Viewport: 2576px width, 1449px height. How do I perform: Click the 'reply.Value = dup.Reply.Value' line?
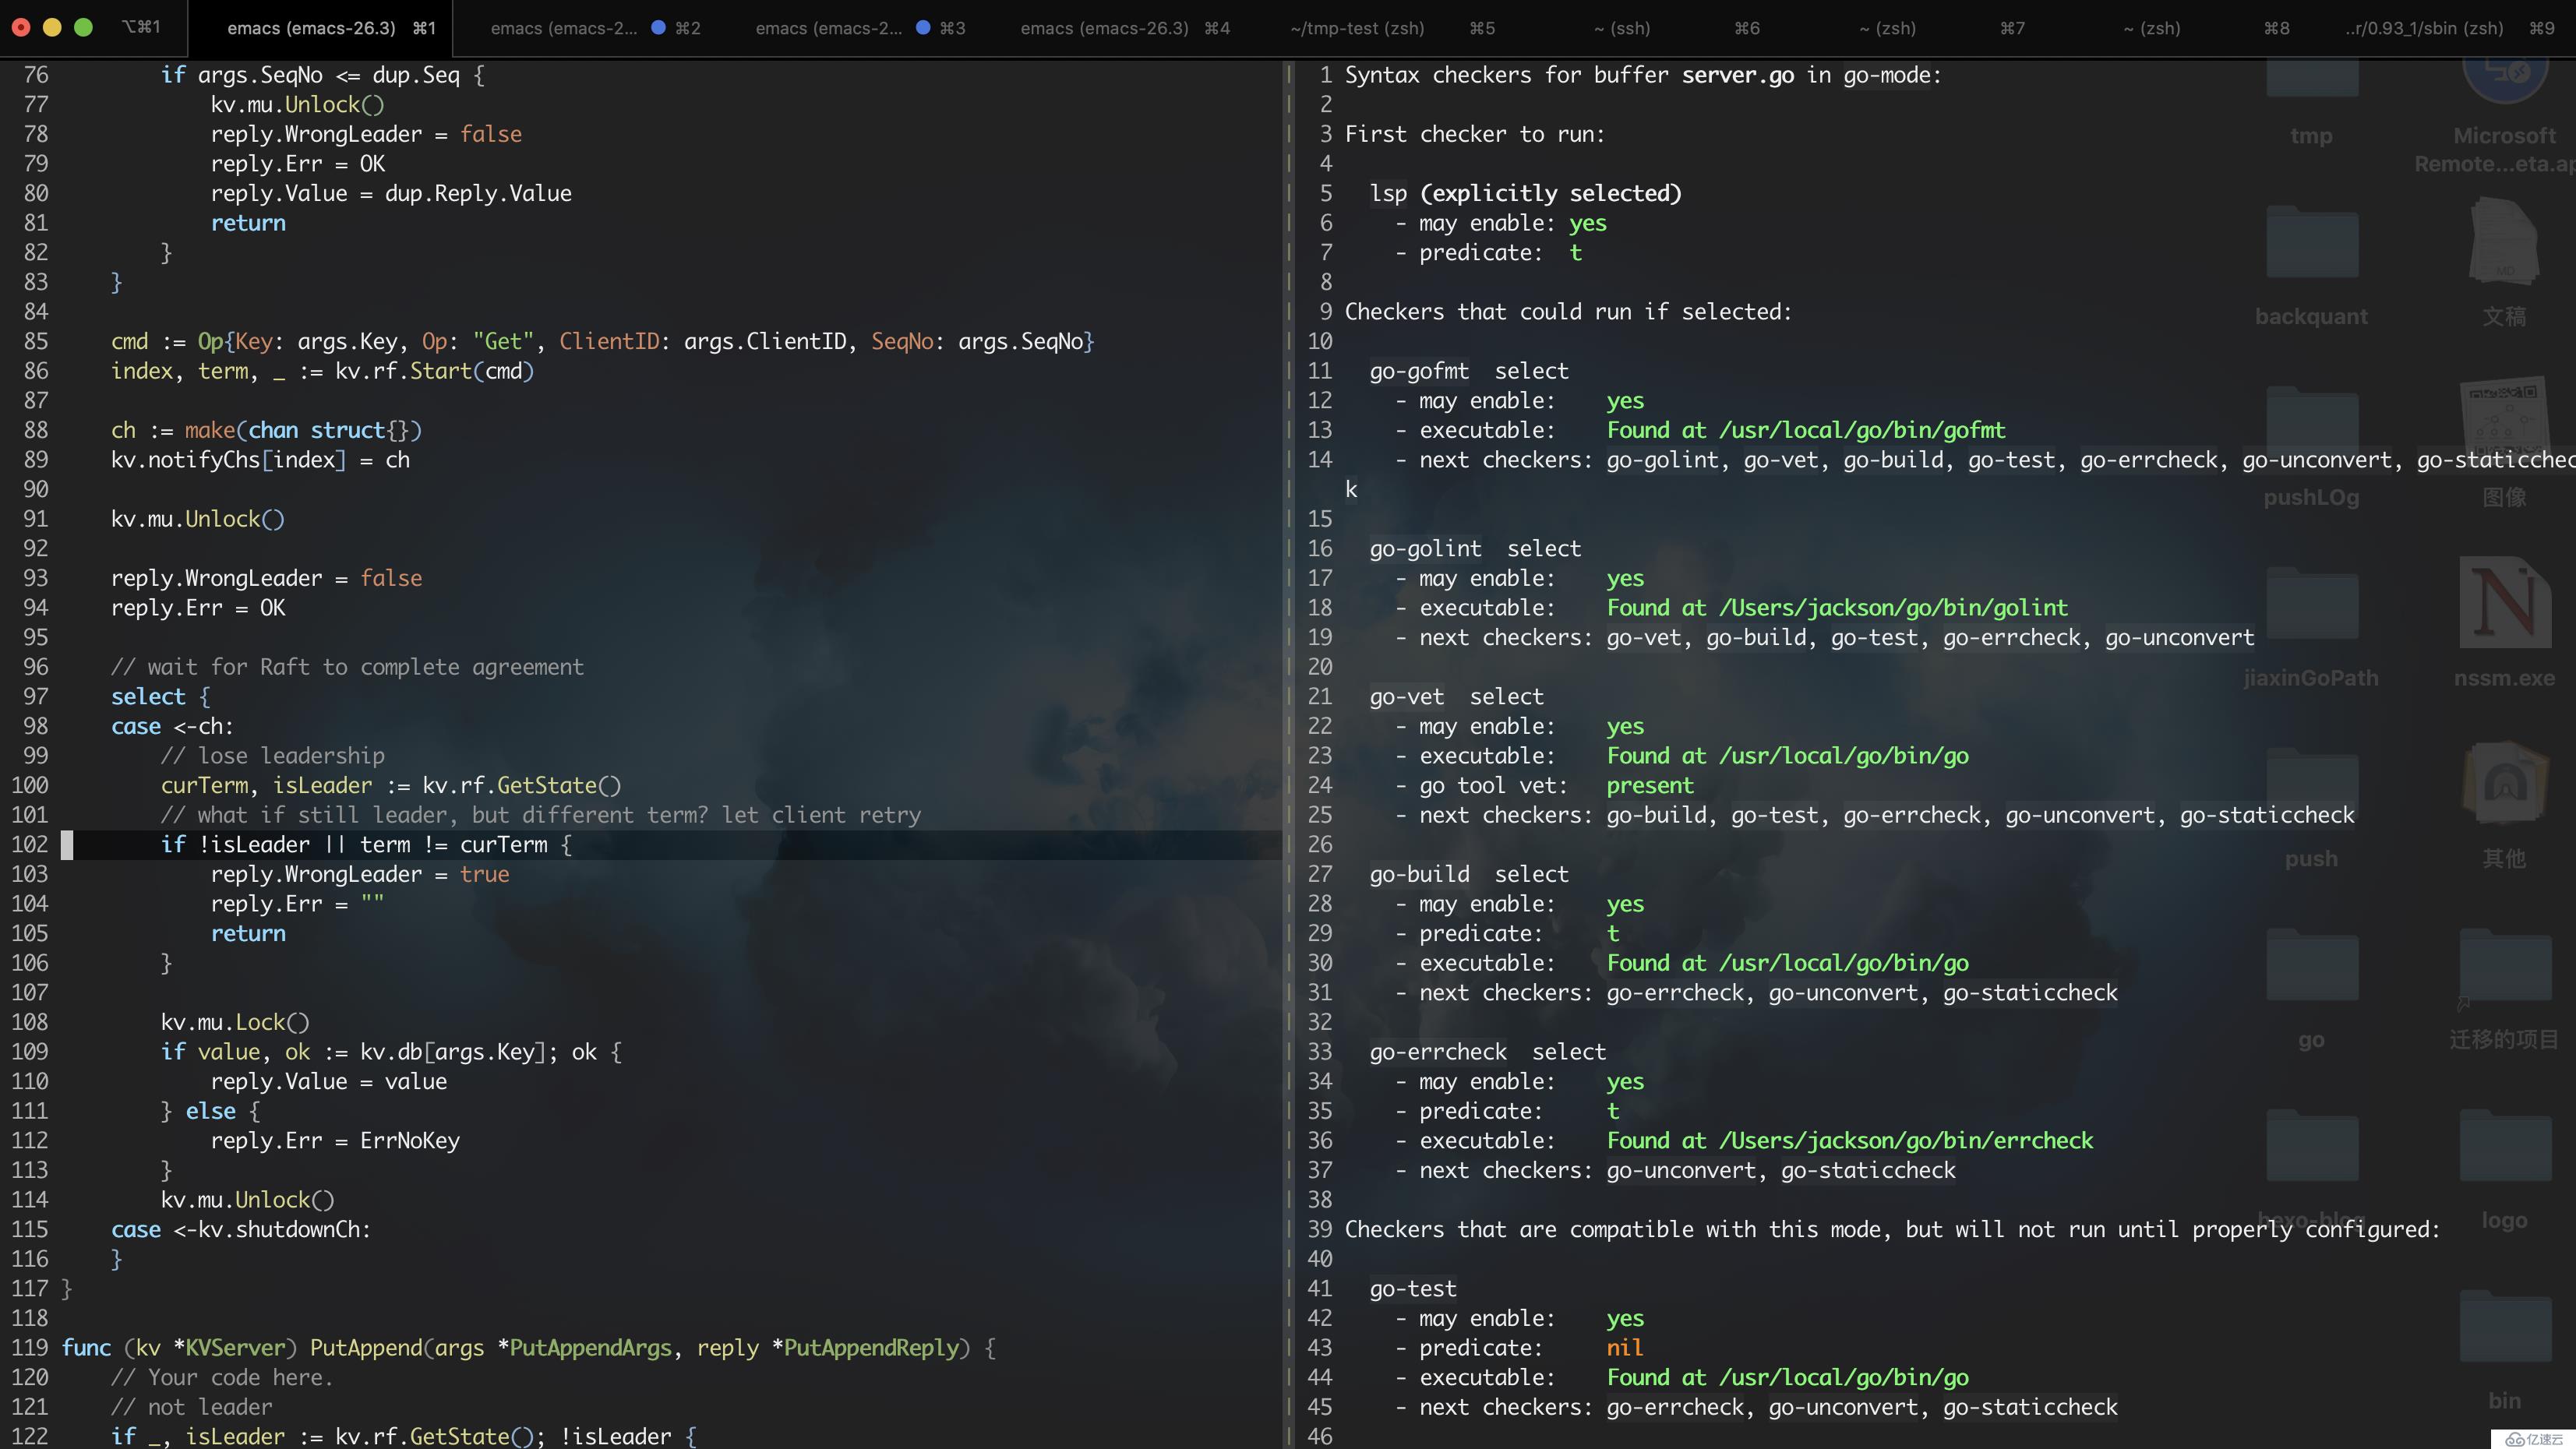(391, 194)
